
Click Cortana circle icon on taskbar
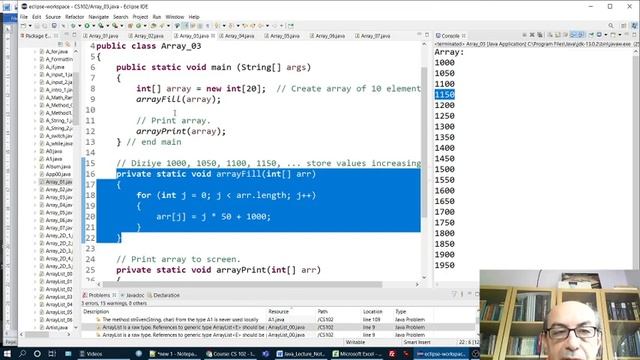coord(37,353)
